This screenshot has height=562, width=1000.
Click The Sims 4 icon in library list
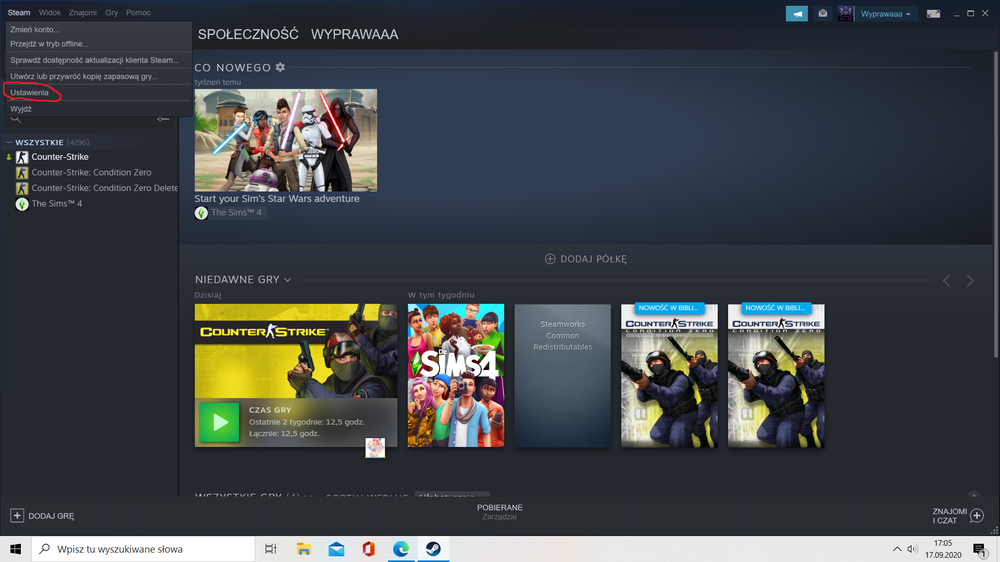coord(22,204)
